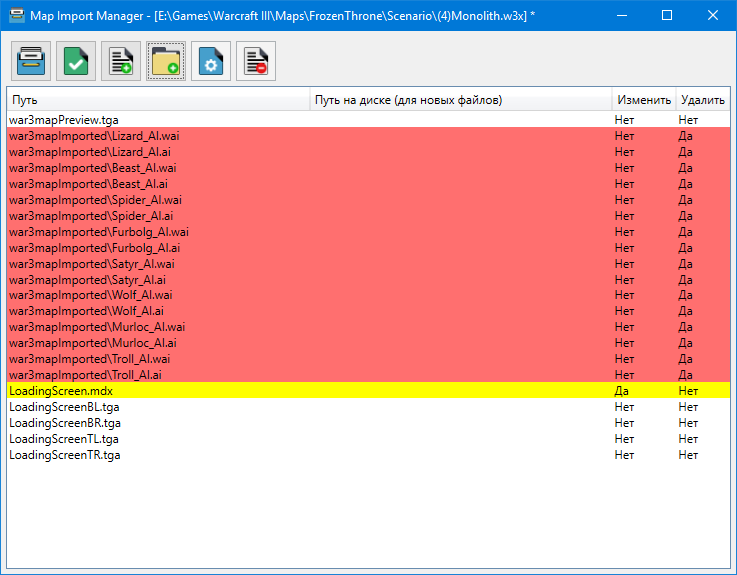Click Нет in Изменить for war3mapPreview.tga
737x575 pixels.
point(624,120)
